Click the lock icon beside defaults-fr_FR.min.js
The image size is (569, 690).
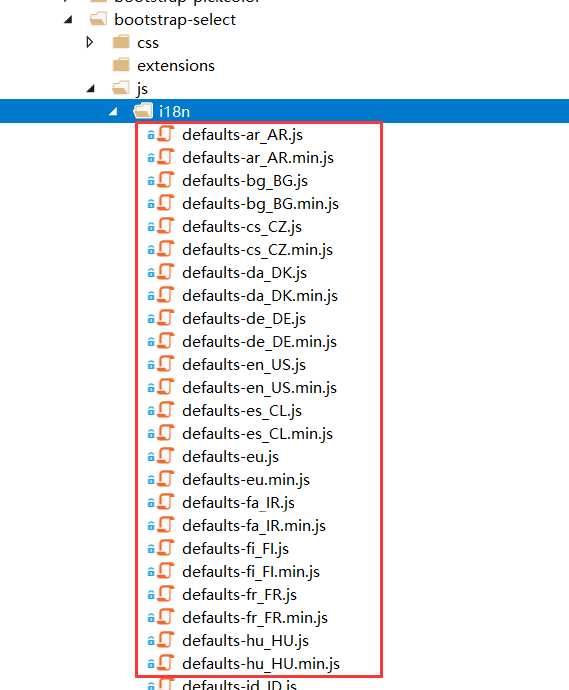(x=151, y=618)
